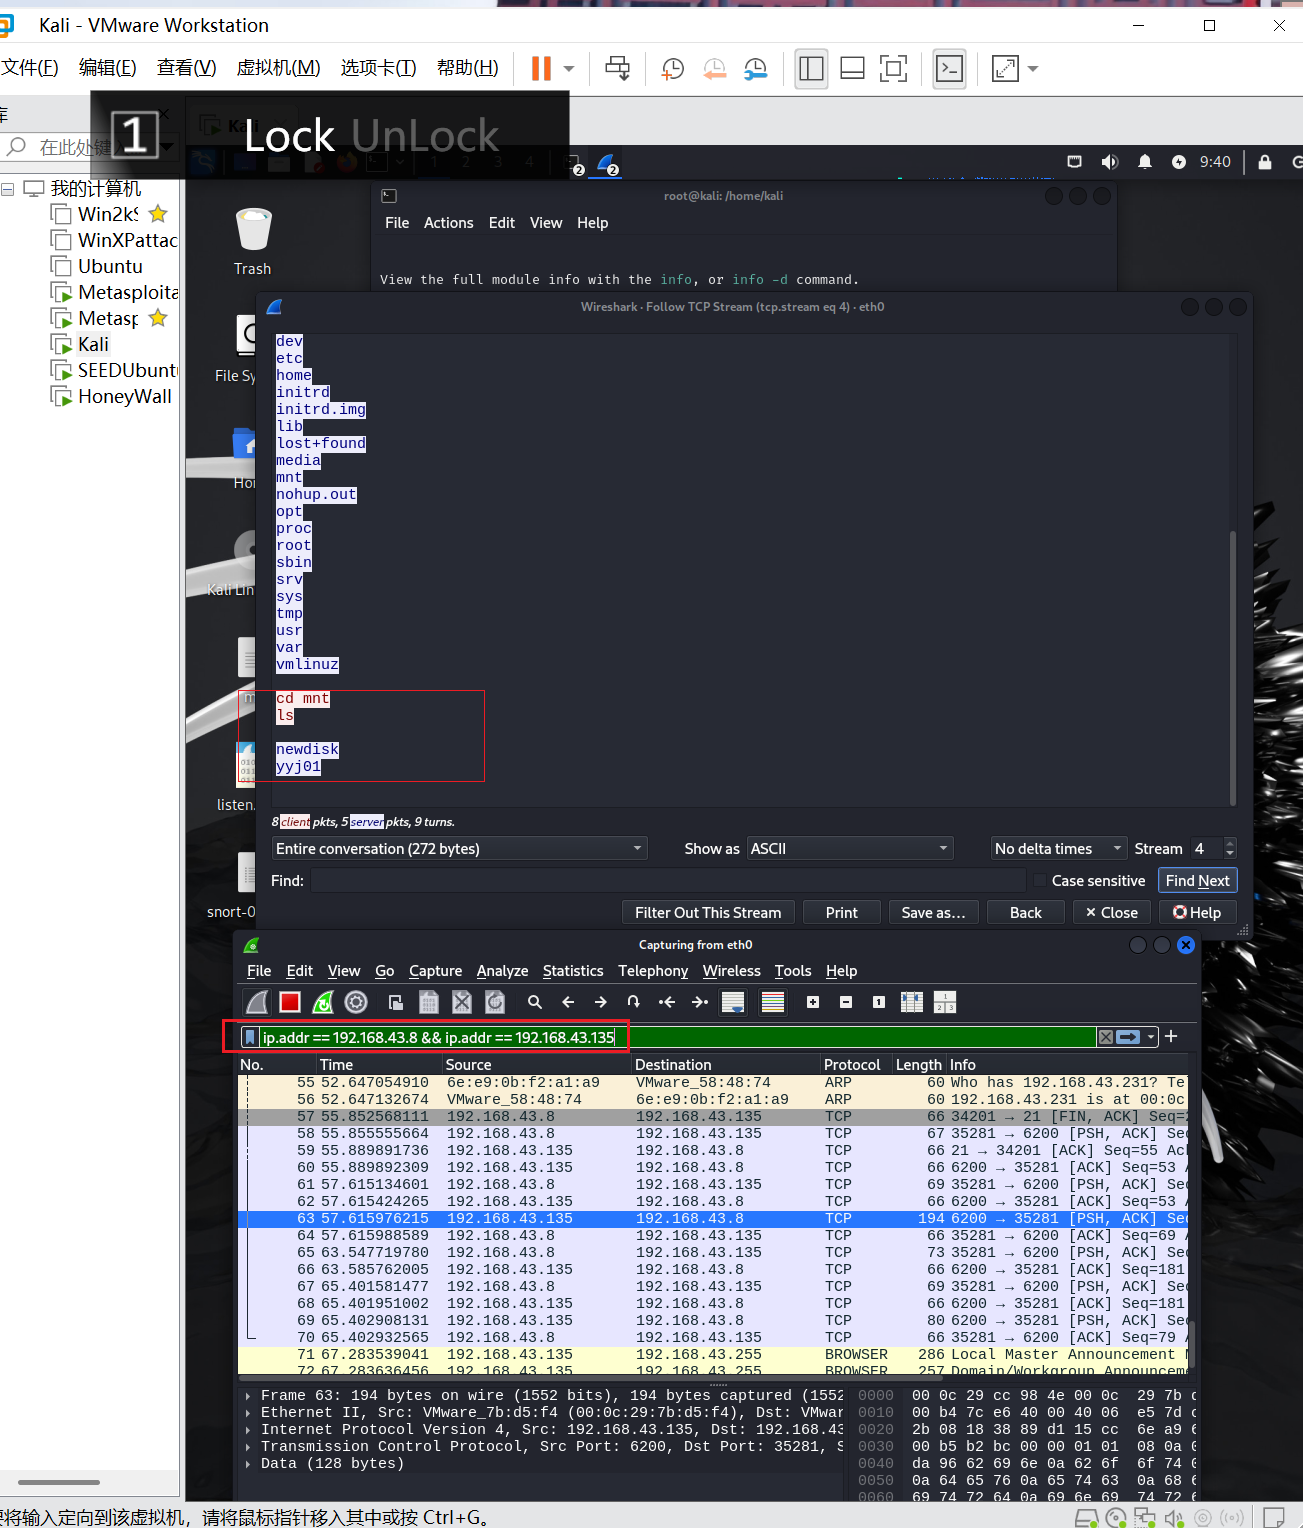This screenshot has height=1528, width=1303.
Task: Open the VMware 选项卡(T) menu
Action: [378, 68]
